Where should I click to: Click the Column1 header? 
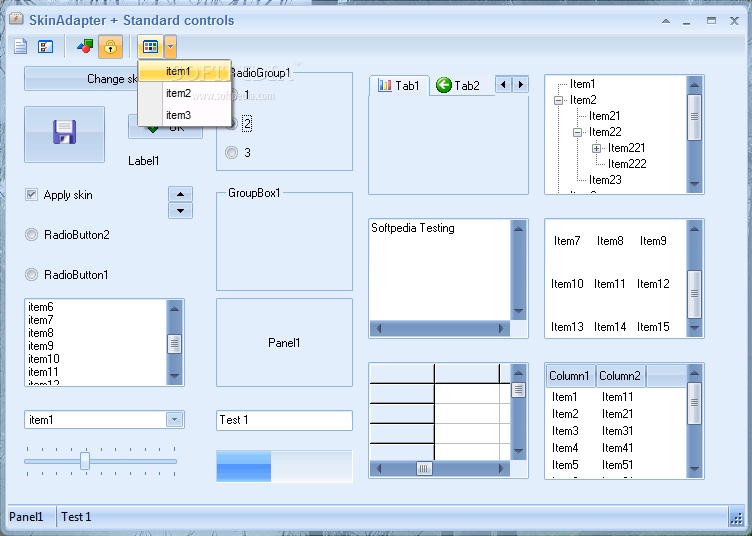569,376
